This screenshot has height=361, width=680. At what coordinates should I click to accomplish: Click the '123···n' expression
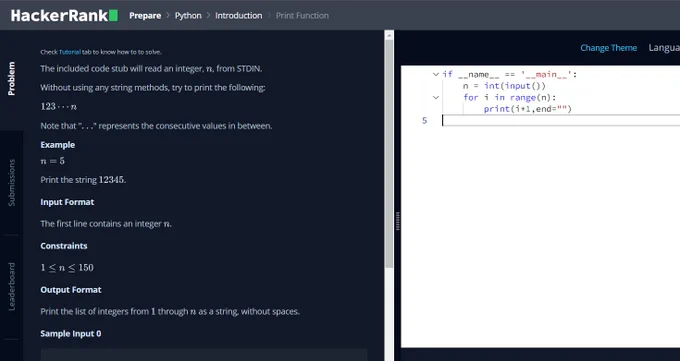(59, 106)
